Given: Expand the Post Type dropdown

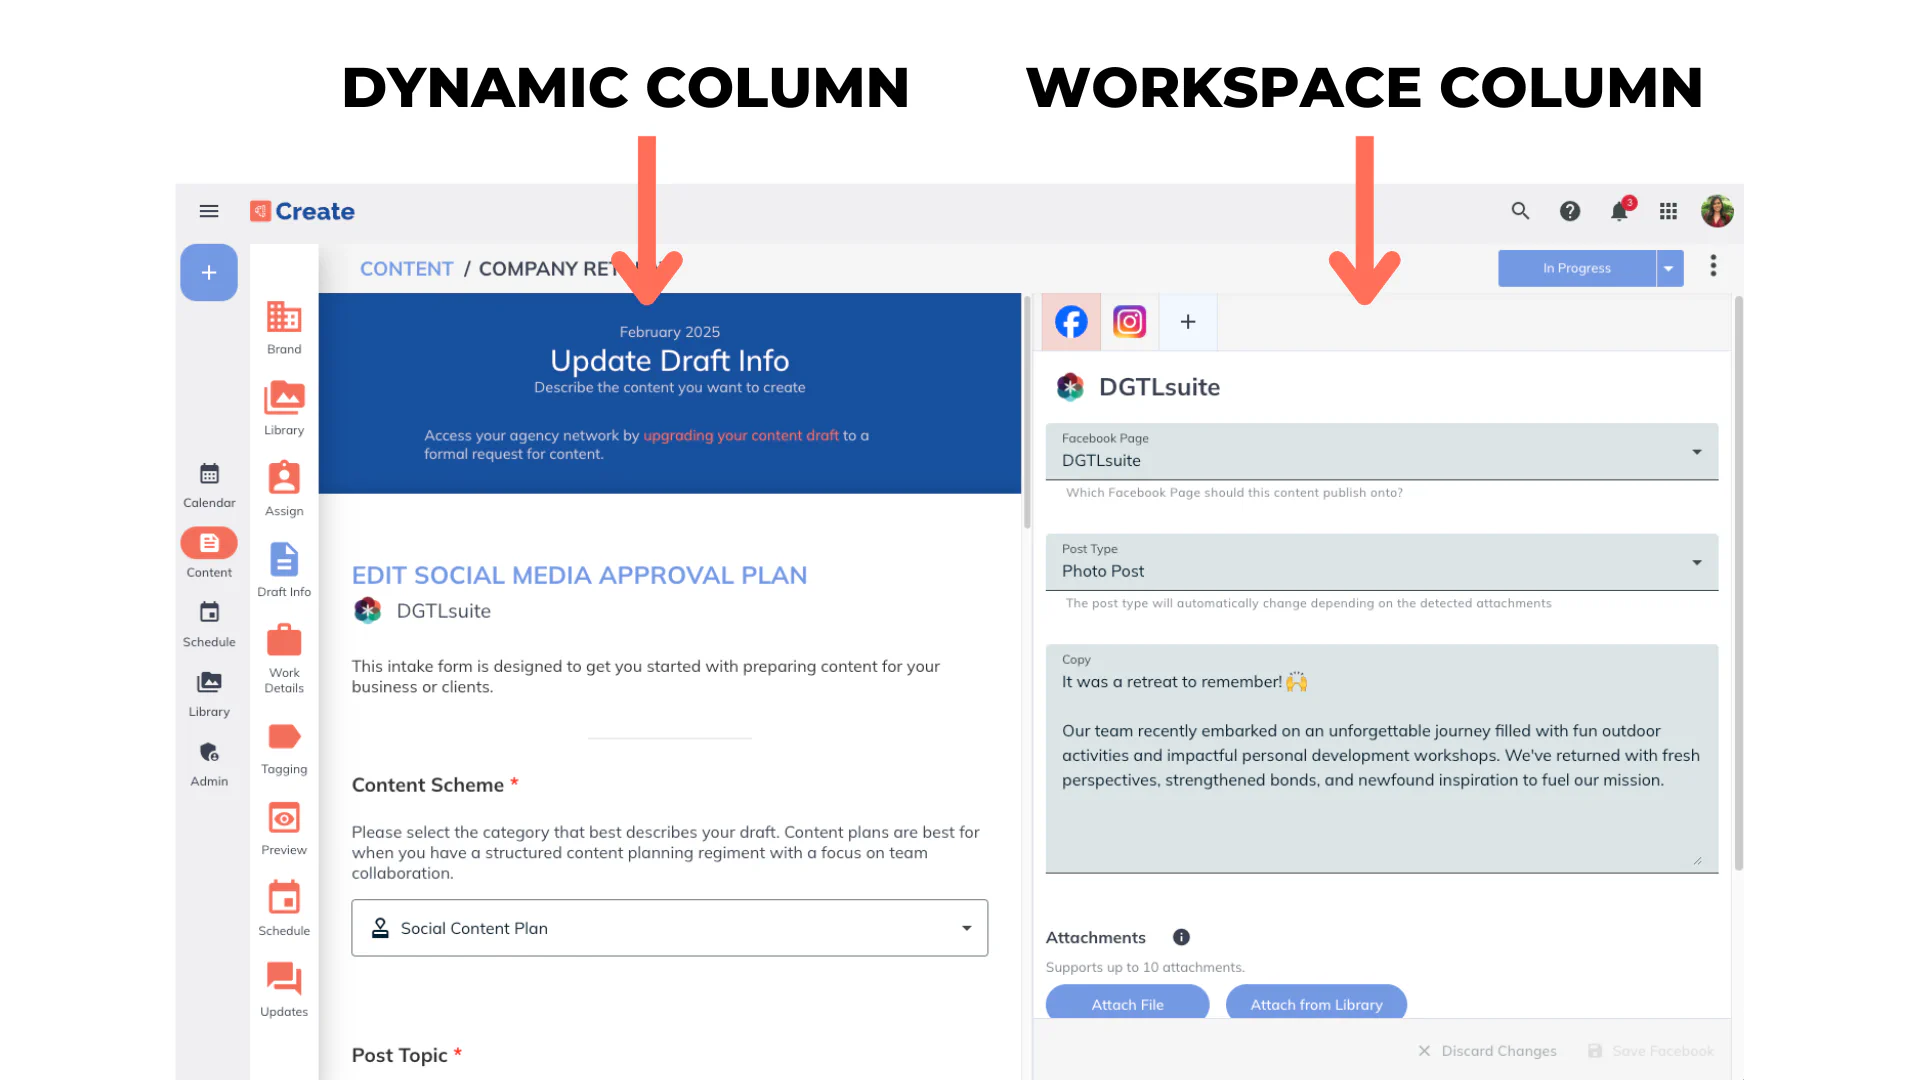Looking at the screenshot, I should tap(1696, 562).
